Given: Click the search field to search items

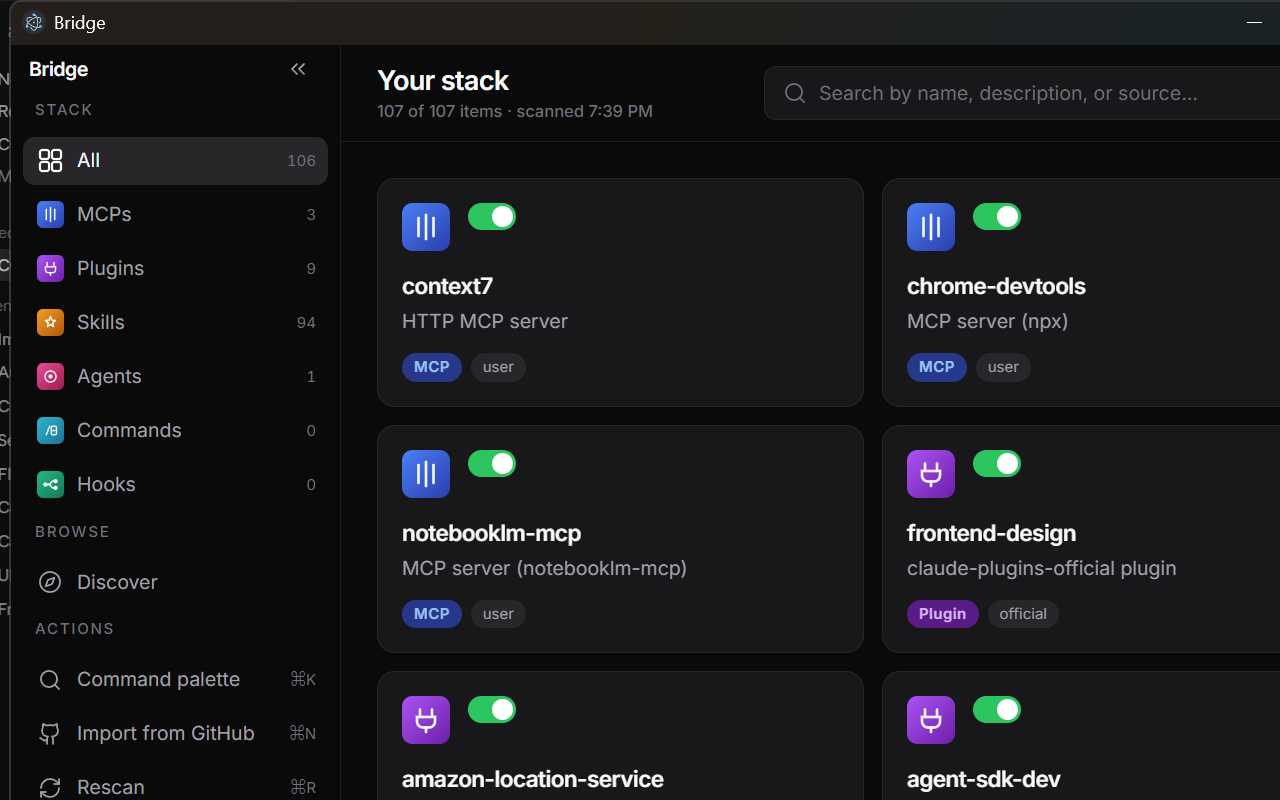Looking at the screenshot, I should coord(1010,93).
